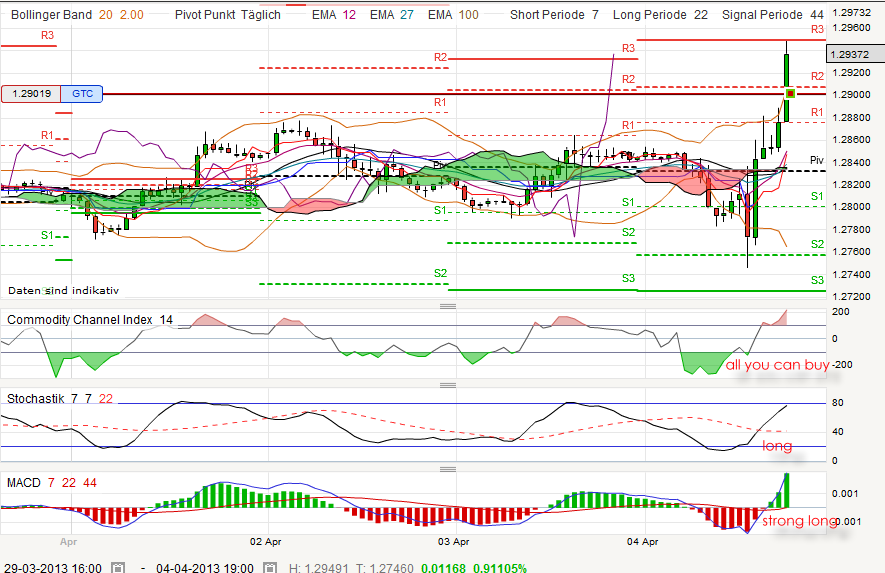Click Bollinger Band deviation value 2.00
Image resolution: width=885 pixels, height=573 pixels.
click(x=132, y=15)
